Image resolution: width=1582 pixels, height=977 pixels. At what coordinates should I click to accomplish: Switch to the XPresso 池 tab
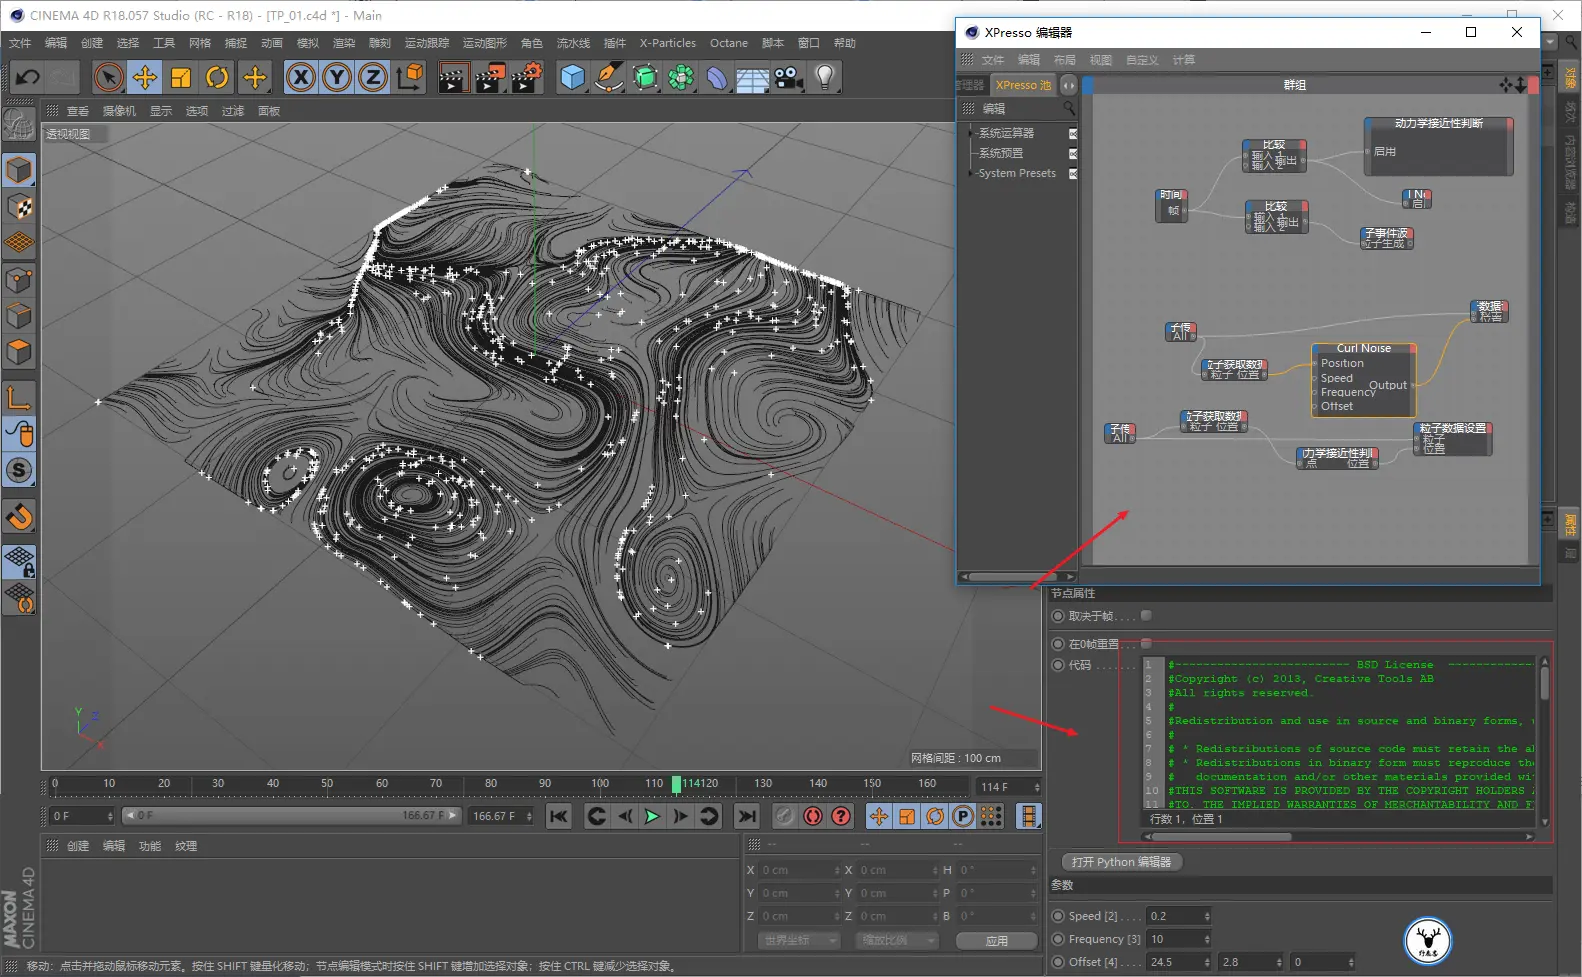coord(1022,85)
